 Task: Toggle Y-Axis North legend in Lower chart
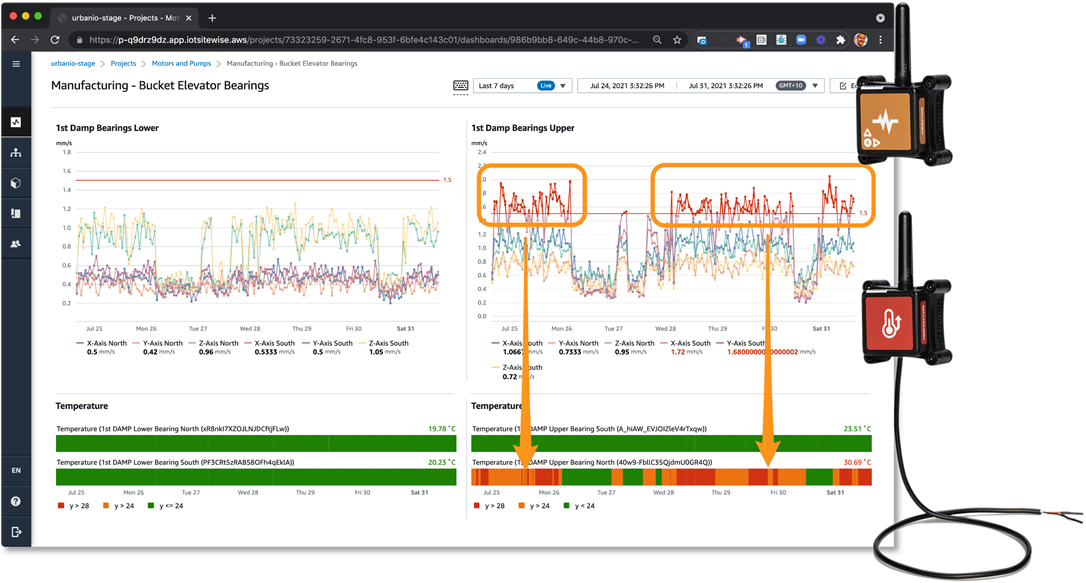tap(158, 343)
